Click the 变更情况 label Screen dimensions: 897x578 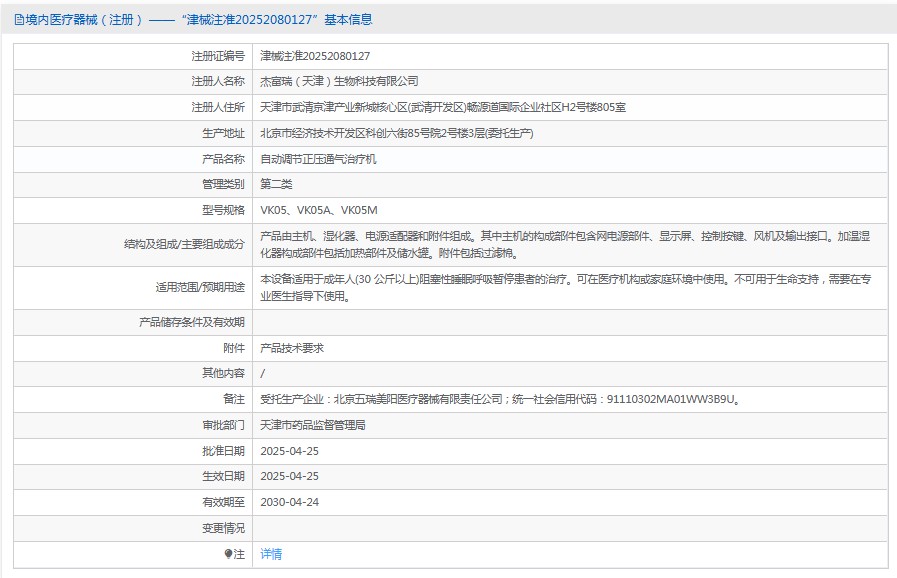[x=223, y=528]
